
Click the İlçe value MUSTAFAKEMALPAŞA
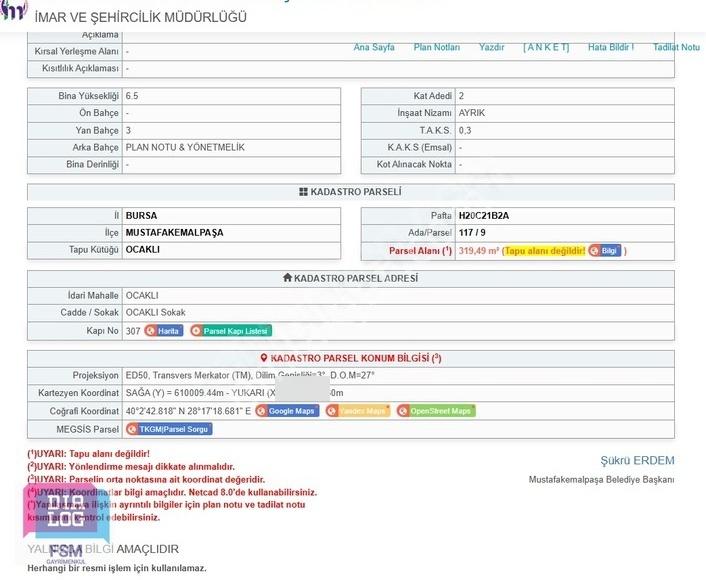pyautogui.click(x=174, y=233)
